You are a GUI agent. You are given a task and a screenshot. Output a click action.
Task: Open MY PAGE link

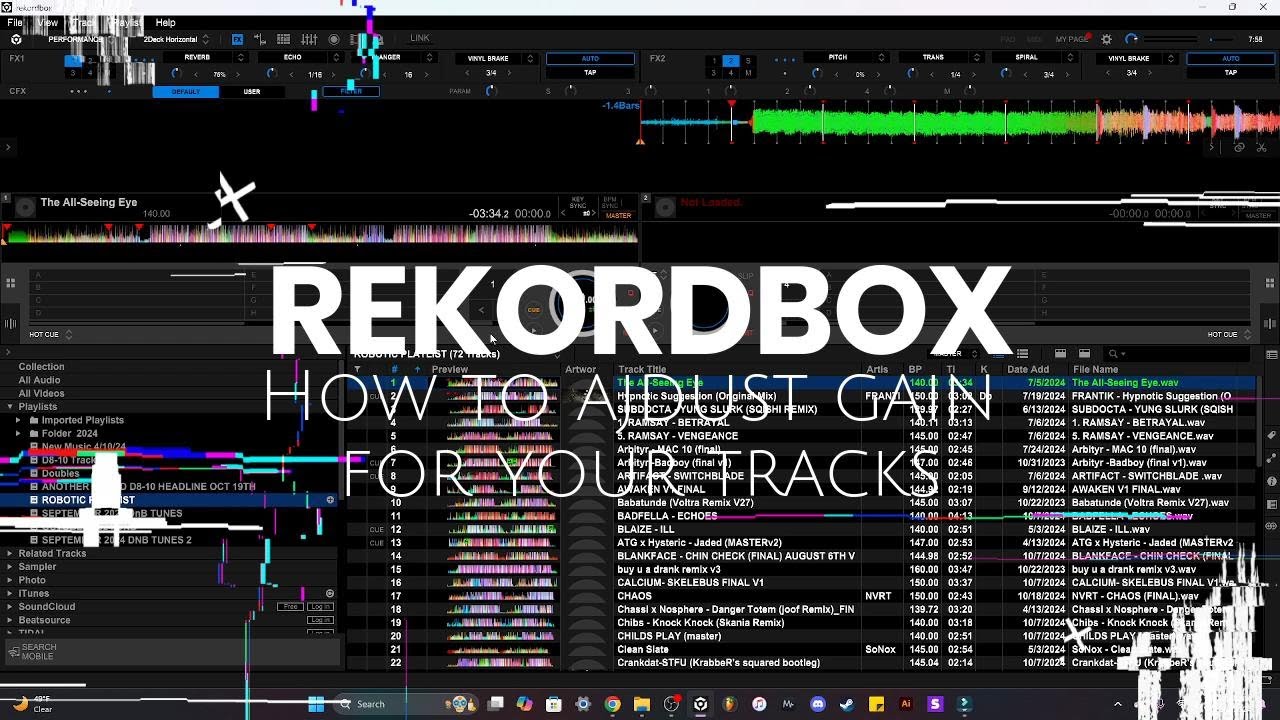click(1071, 39)
